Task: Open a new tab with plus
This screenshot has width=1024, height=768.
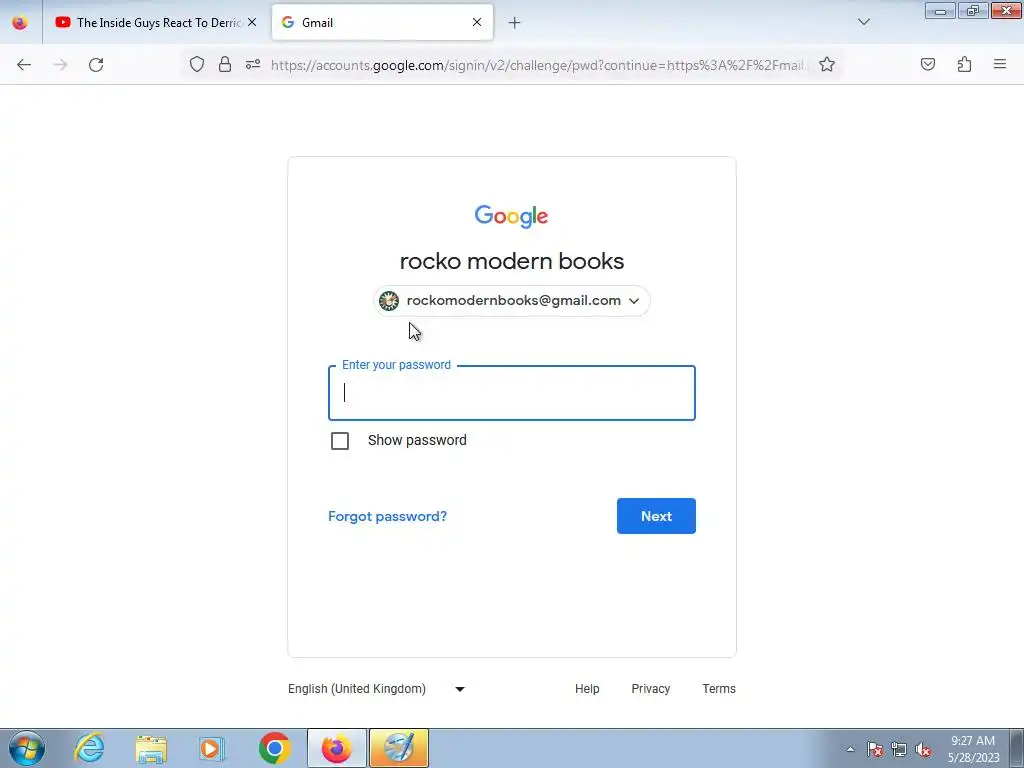Action: 515,23
